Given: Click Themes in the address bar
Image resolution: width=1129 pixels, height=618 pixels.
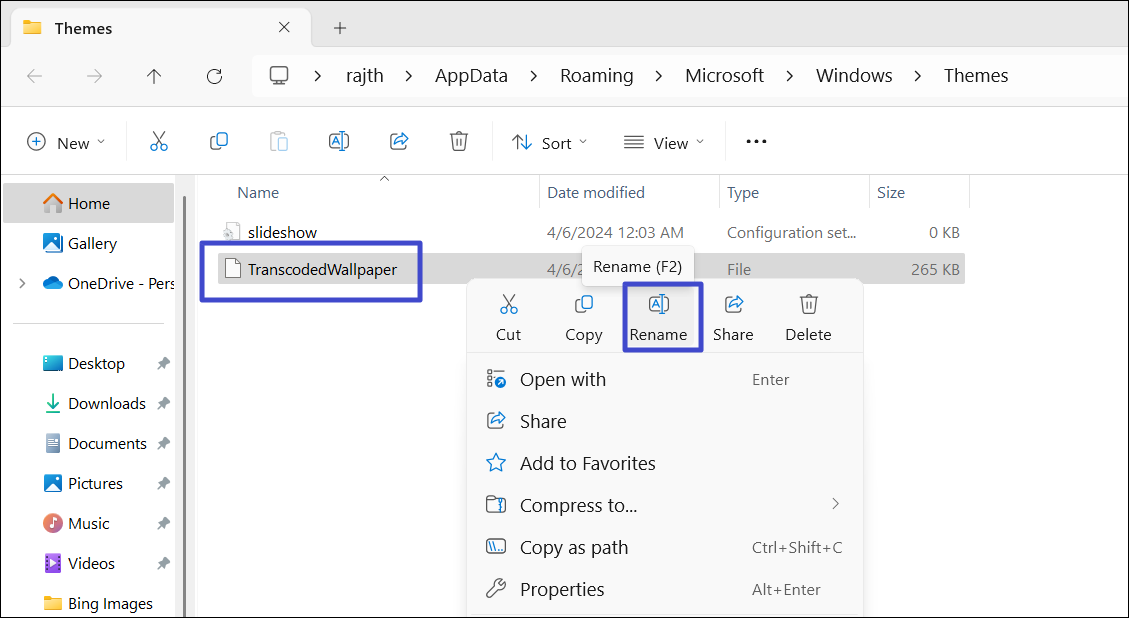Looking at the screenshot, I should coord(976,76).
